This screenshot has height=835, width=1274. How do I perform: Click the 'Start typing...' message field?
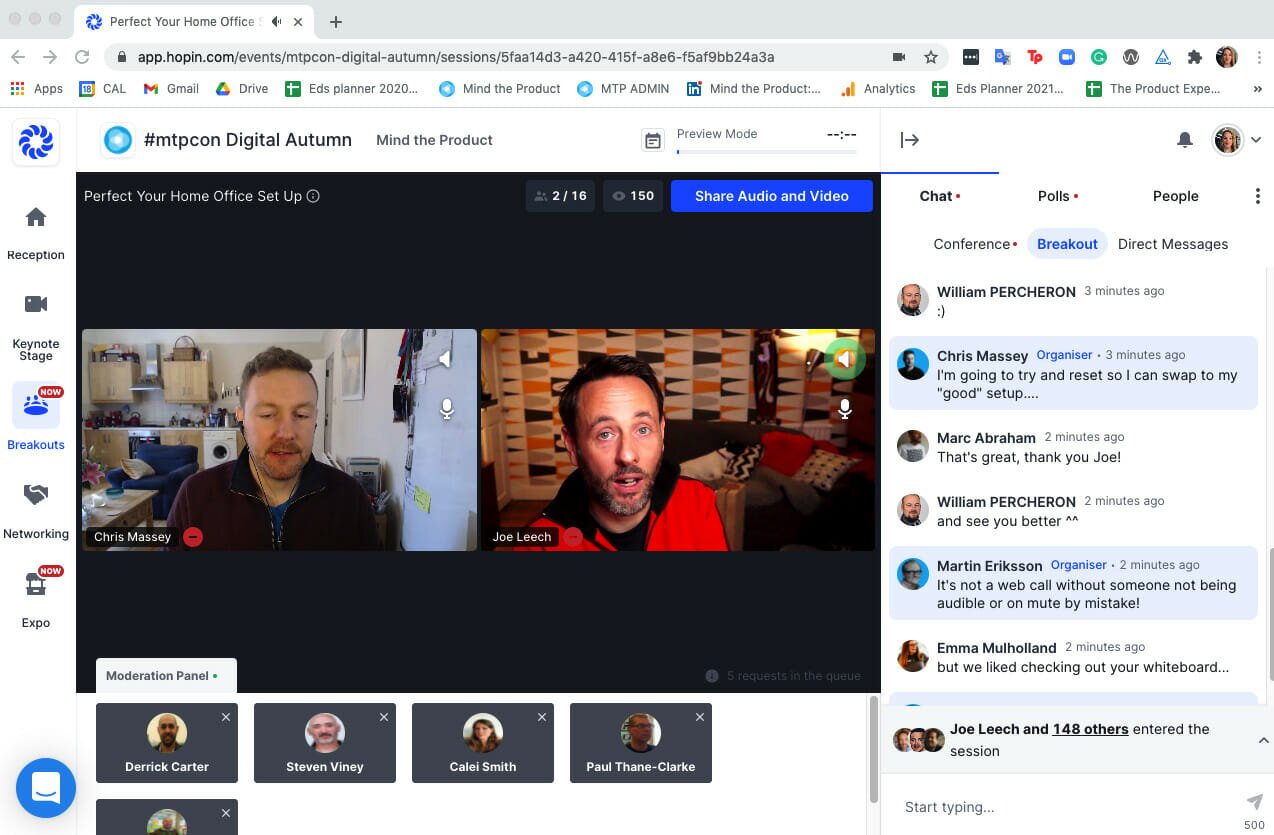point(1060,807)
